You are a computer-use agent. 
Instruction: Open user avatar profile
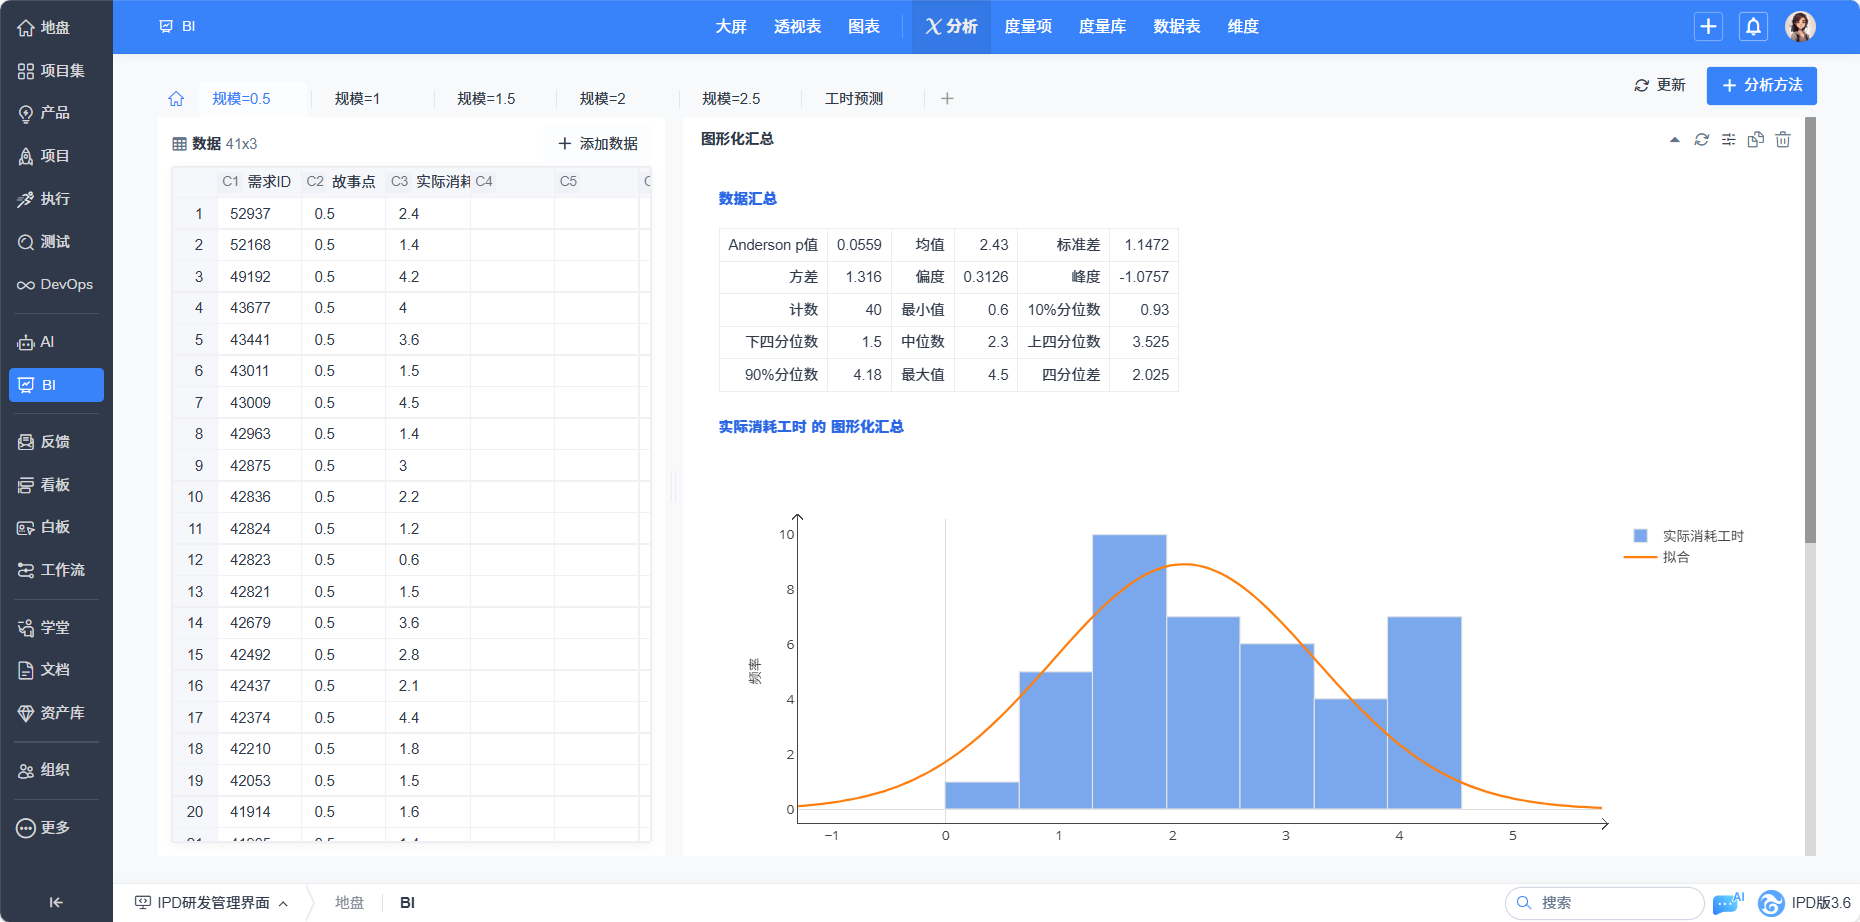pyautogui.click(x=1800, y=27)
